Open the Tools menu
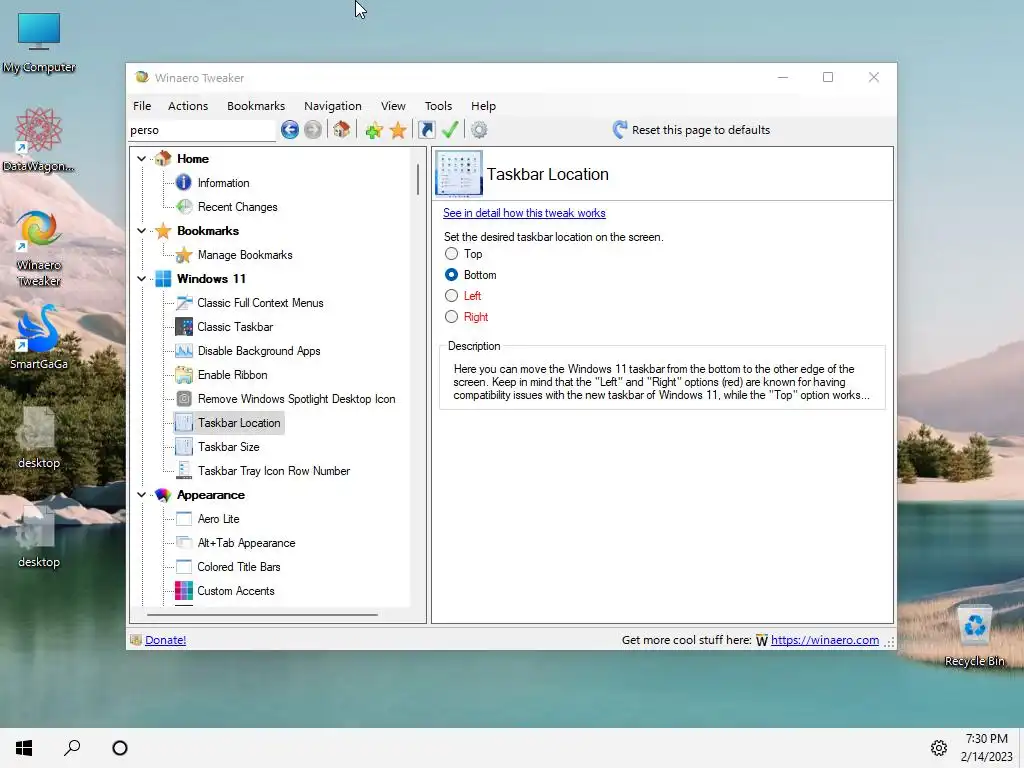 438,106
